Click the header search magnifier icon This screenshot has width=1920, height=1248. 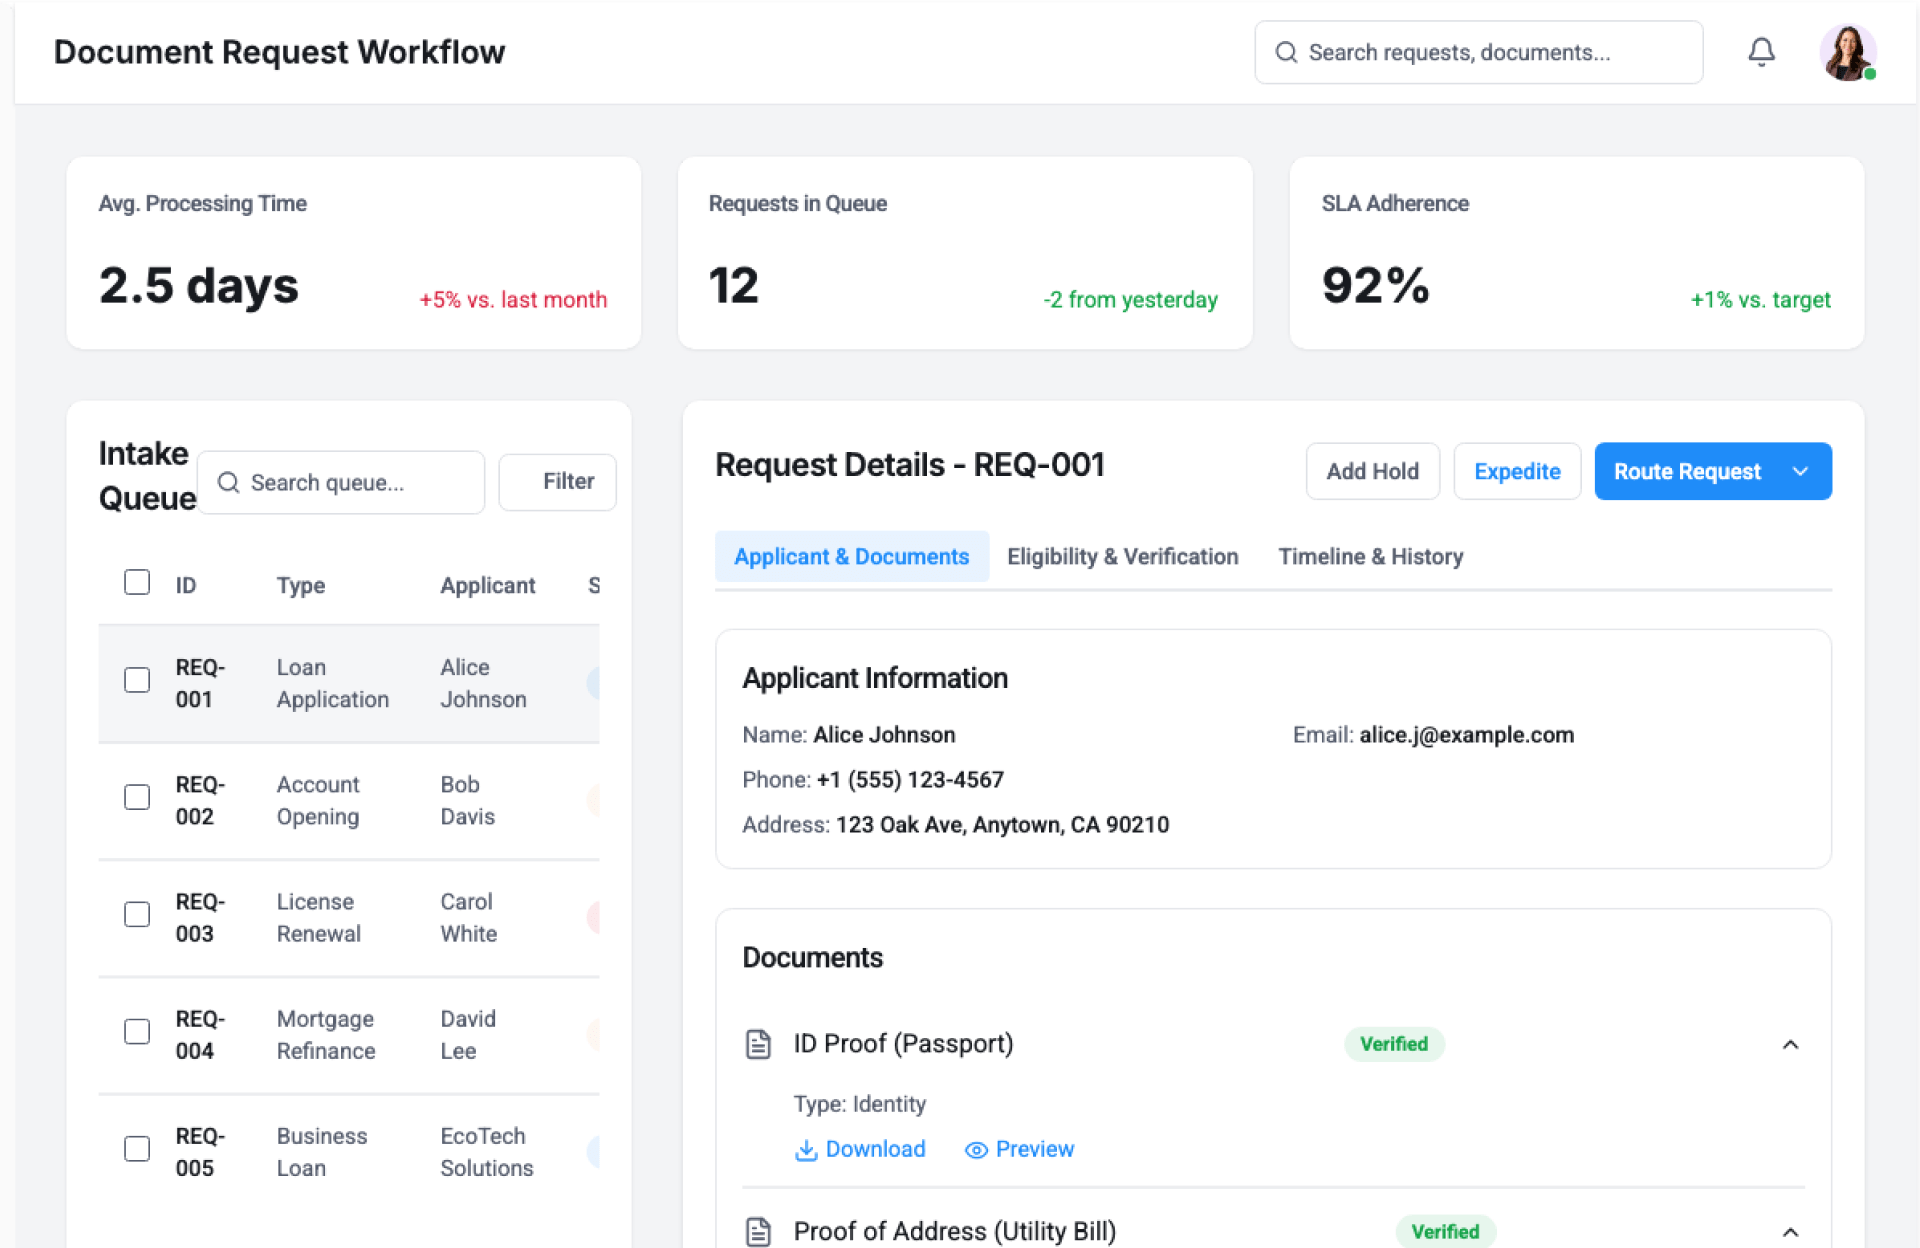point(1286,52)
